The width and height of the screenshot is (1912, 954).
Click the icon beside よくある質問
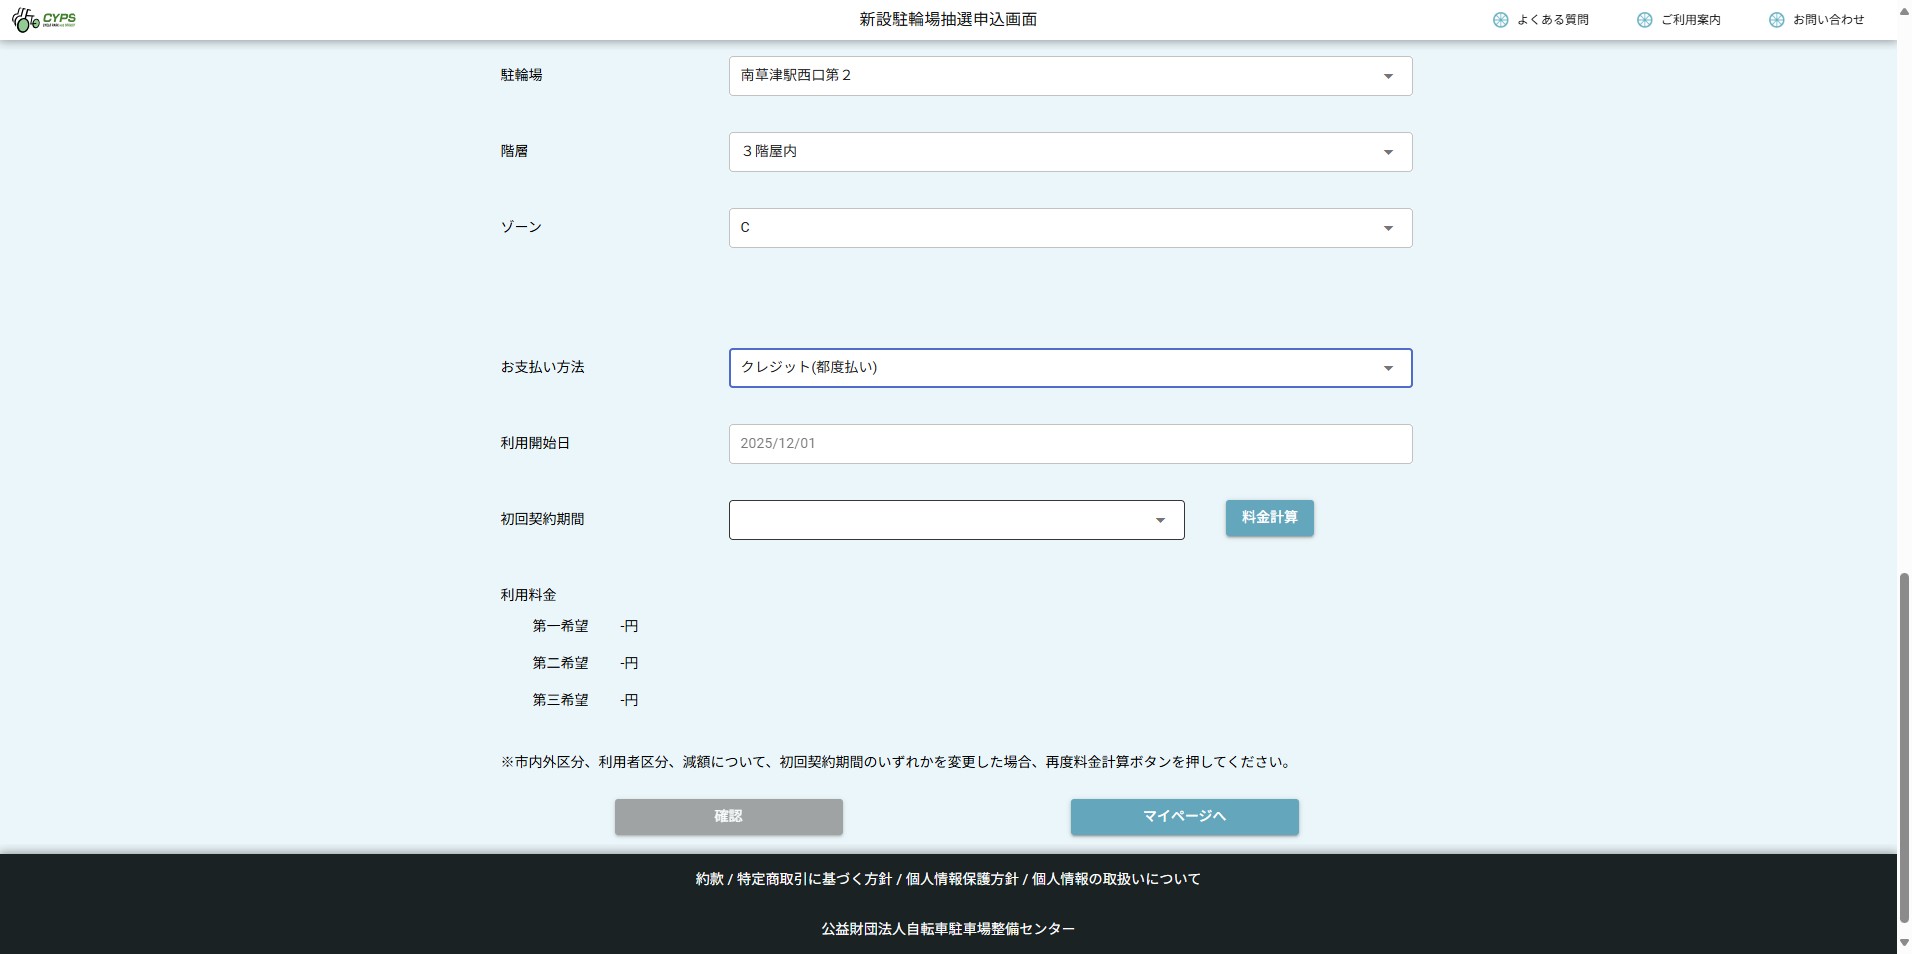[x=1500, y=20]
